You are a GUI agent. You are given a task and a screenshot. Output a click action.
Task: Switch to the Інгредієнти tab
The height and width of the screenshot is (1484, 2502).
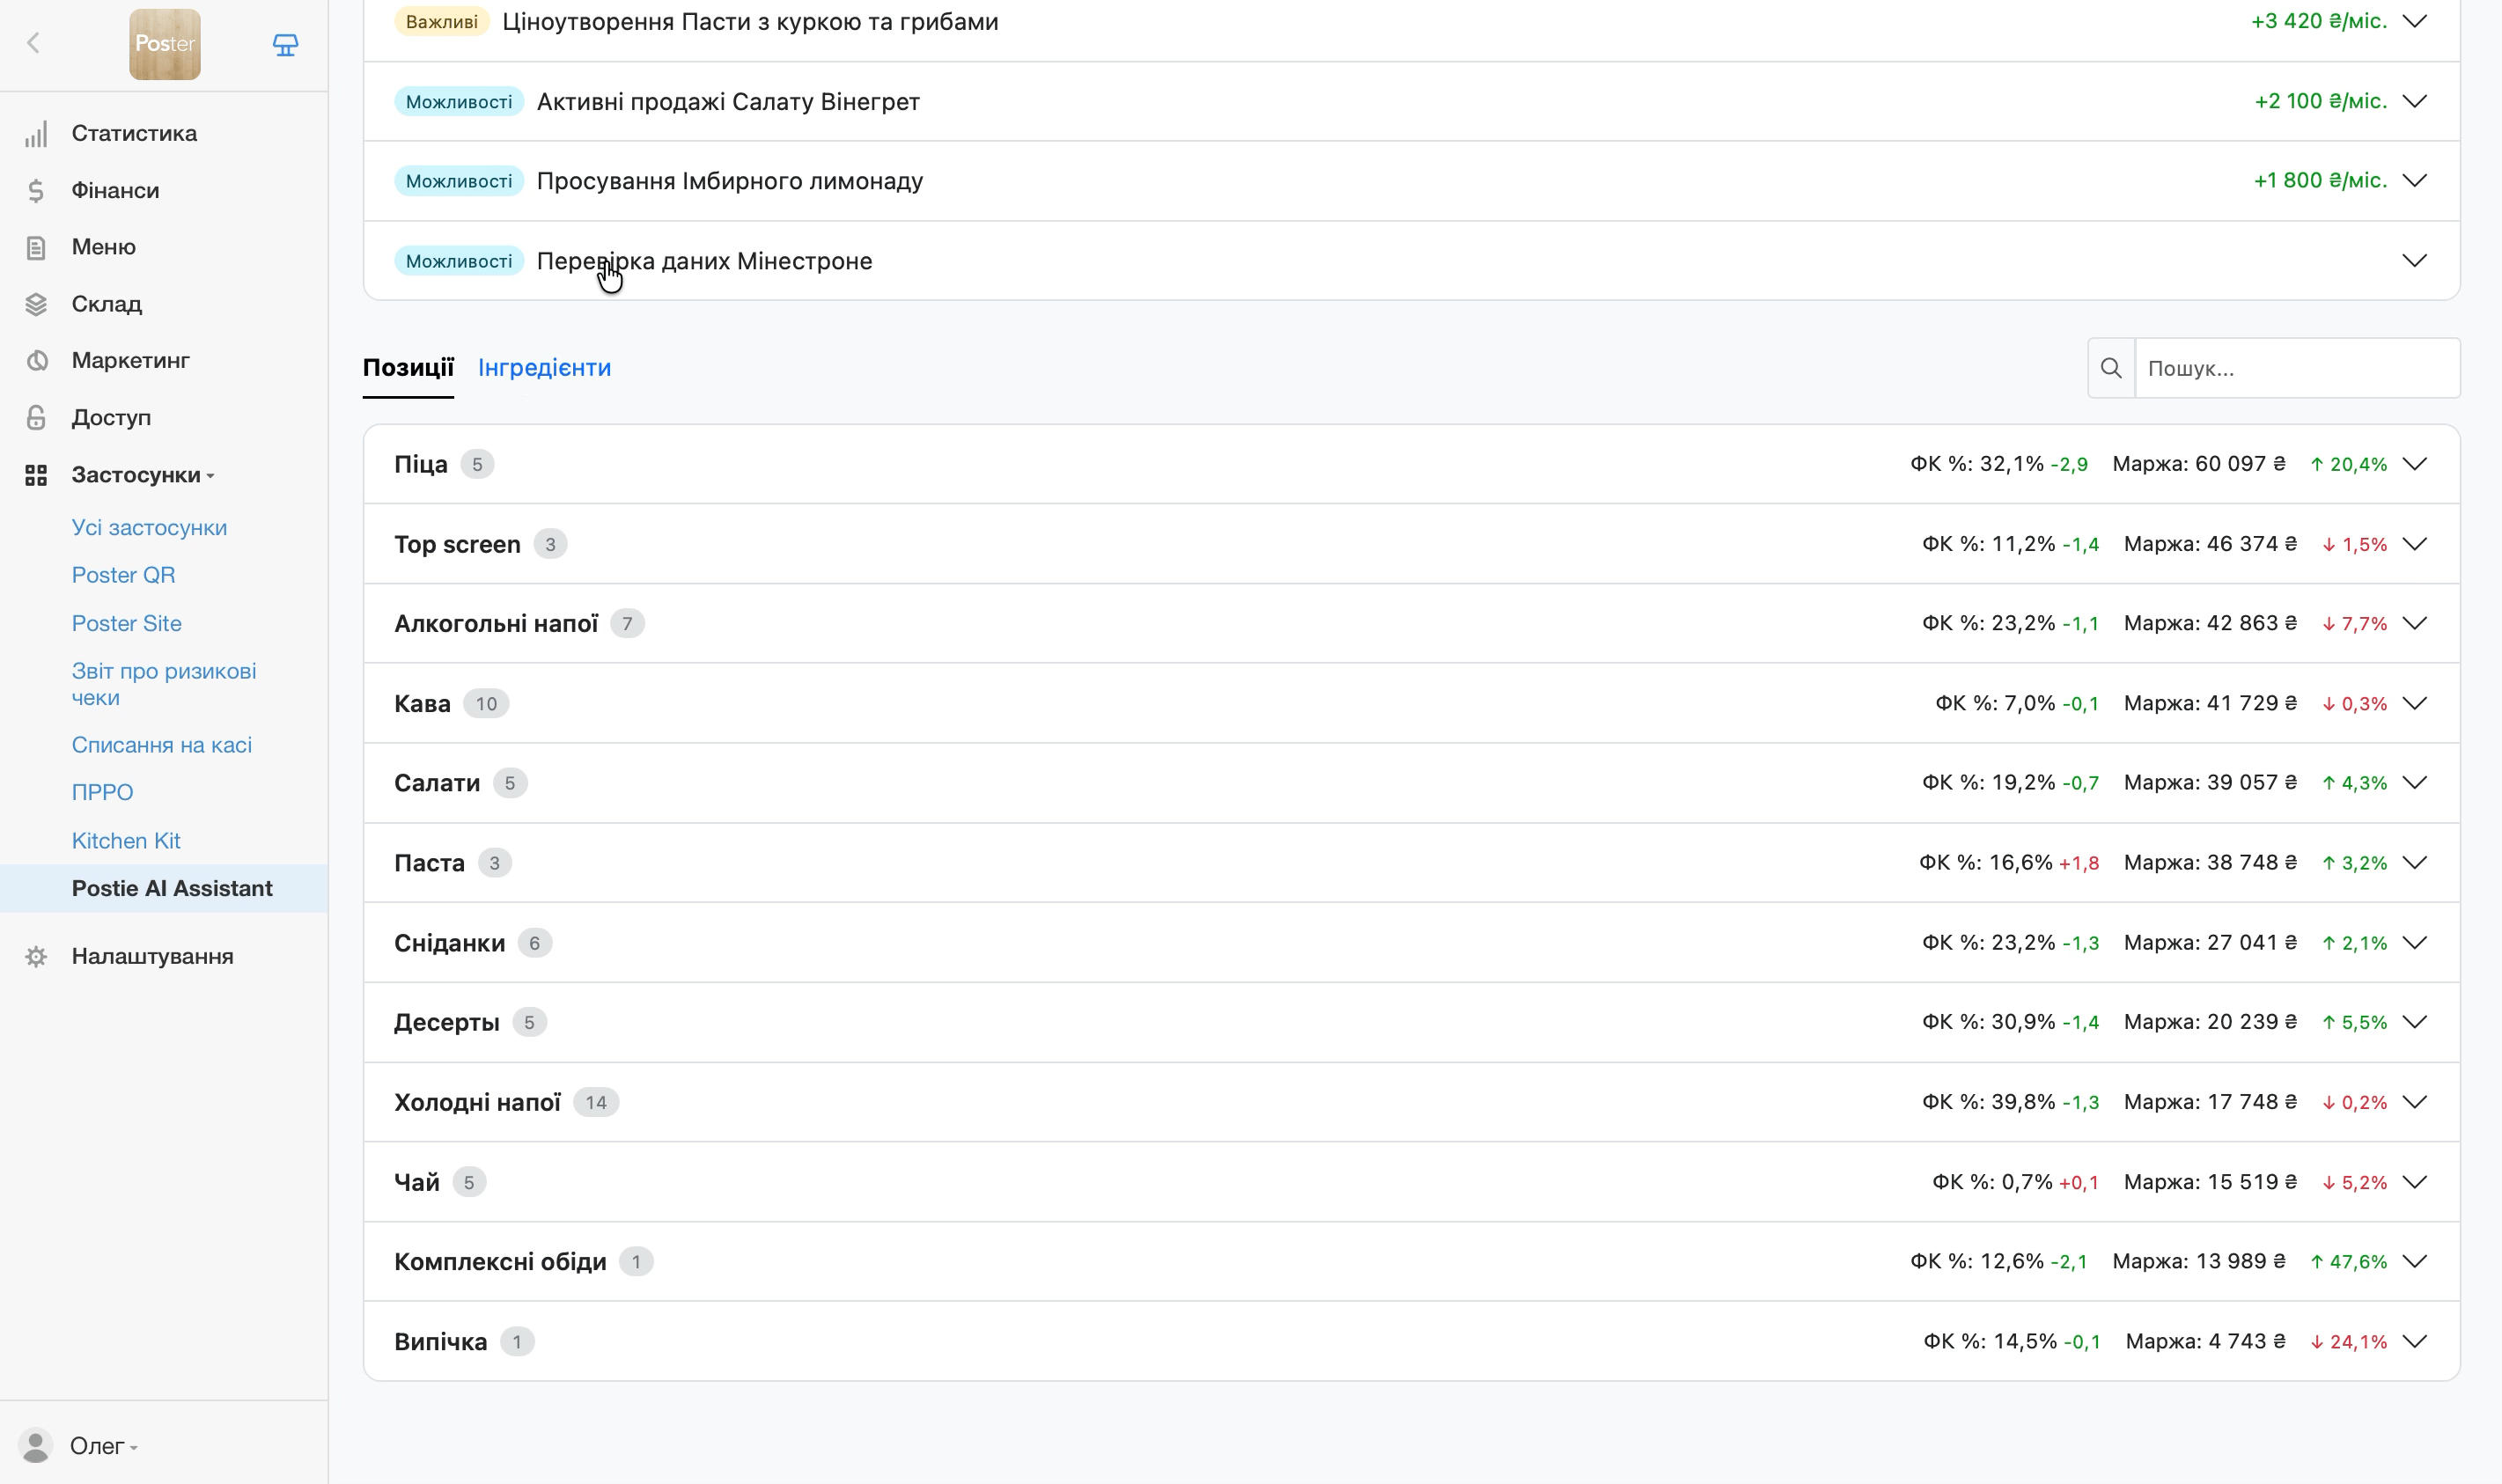pos(544,368)
